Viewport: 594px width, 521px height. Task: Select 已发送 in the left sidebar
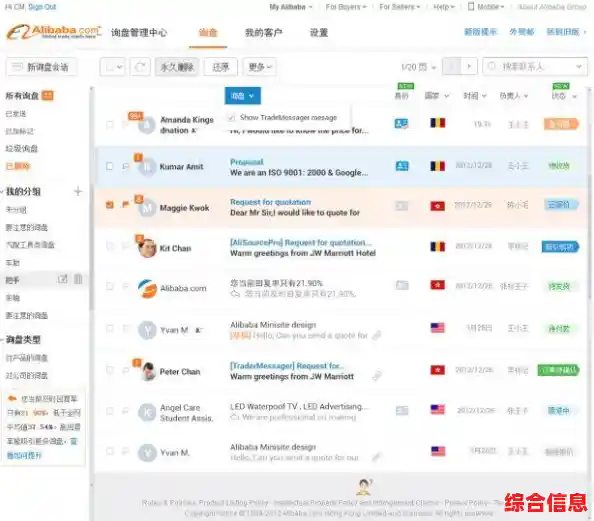16,113
